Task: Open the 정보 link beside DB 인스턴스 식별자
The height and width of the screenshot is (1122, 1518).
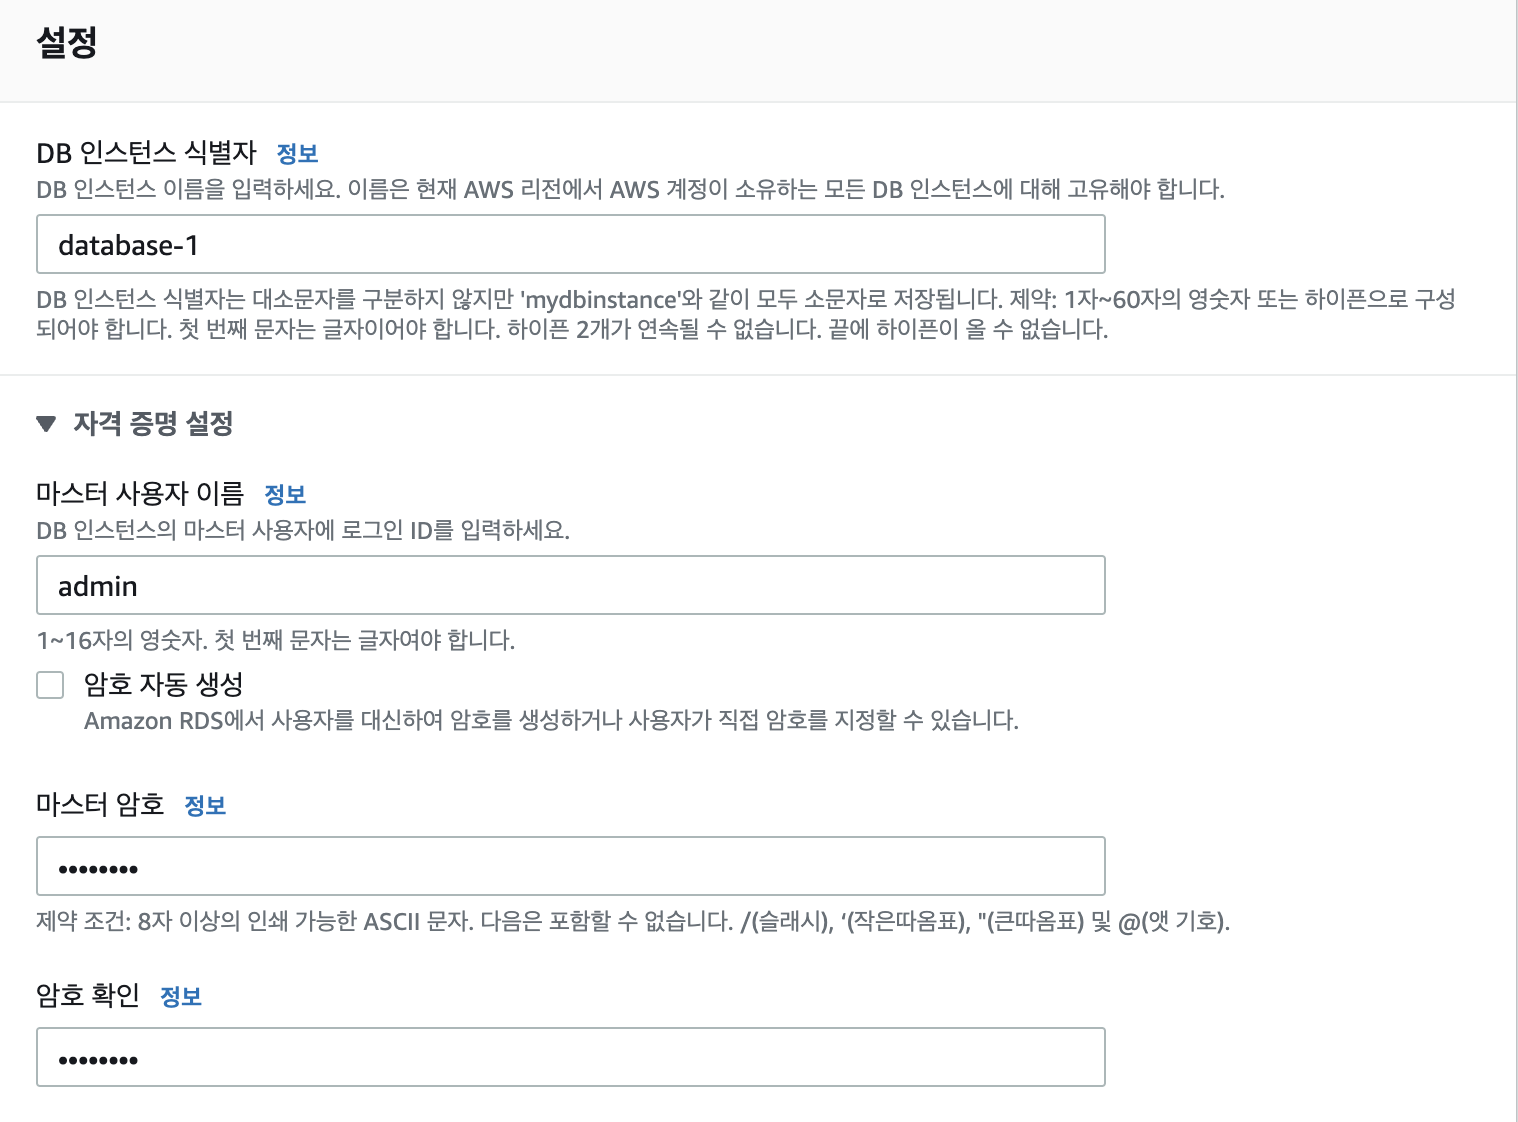Action: pos(297,154)
